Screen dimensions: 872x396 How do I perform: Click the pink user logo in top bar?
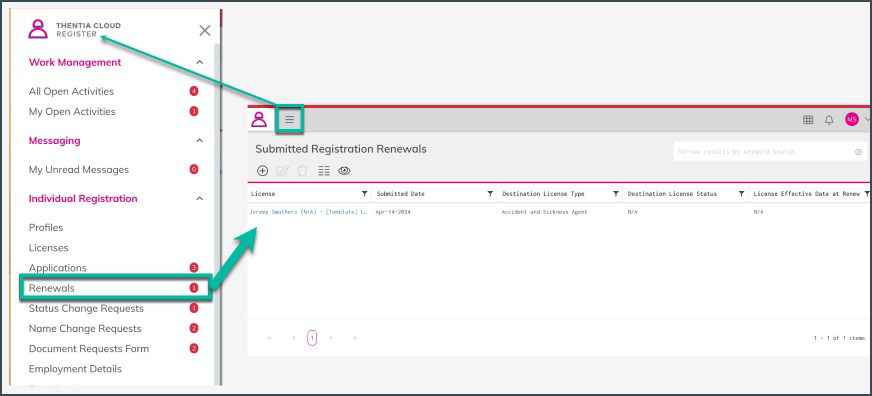pos(259,119)
